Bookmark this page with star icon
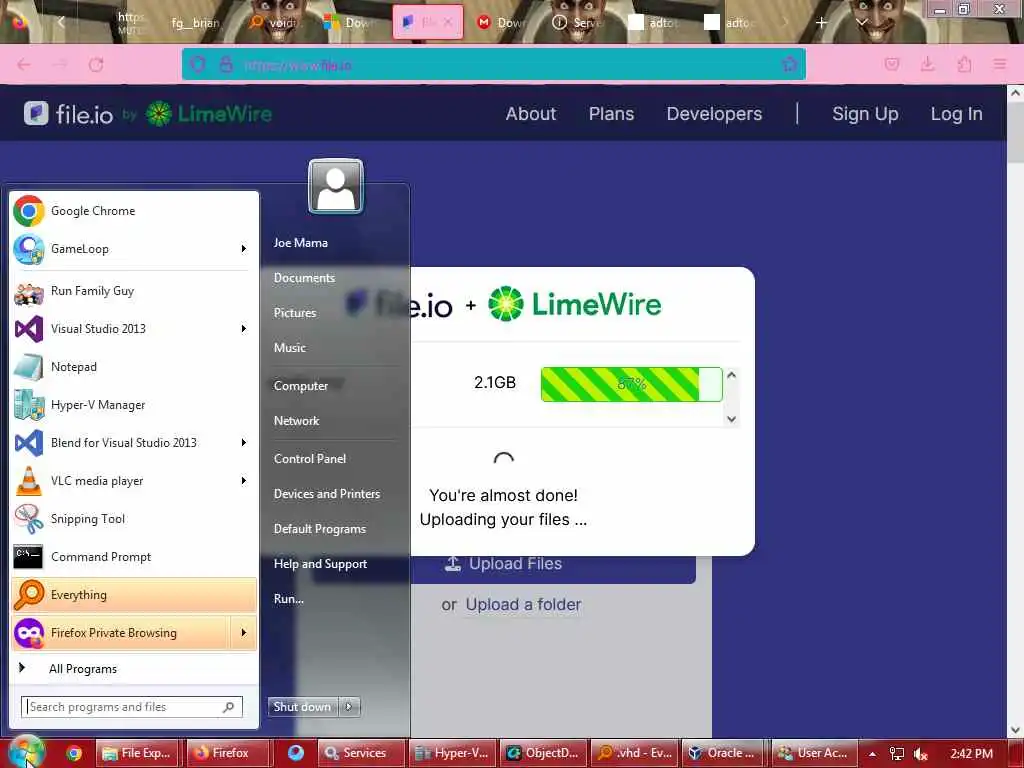 point(790,64)
